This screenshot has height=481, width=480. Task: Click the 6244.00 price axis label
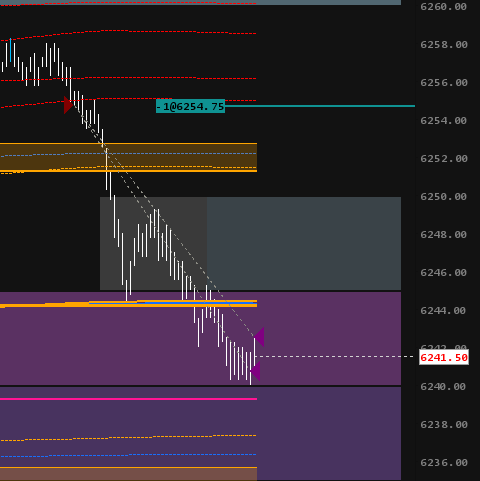point(443,311)
